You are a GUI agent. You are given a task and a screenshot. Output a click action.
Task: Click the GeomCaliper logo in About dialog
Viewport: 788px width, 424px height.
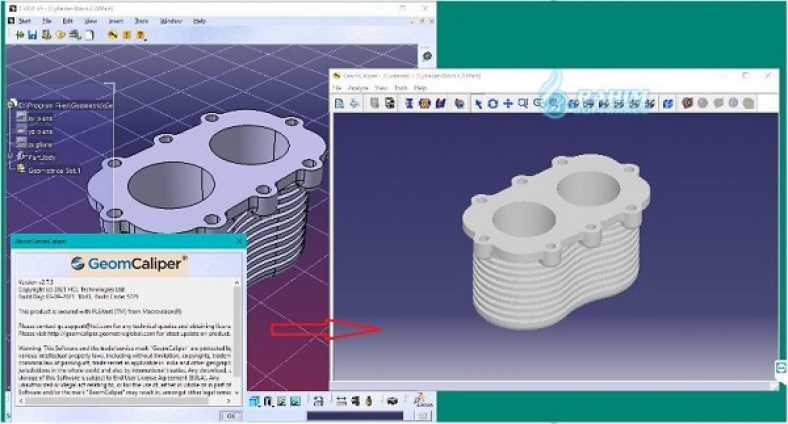(x=129, y=264)
